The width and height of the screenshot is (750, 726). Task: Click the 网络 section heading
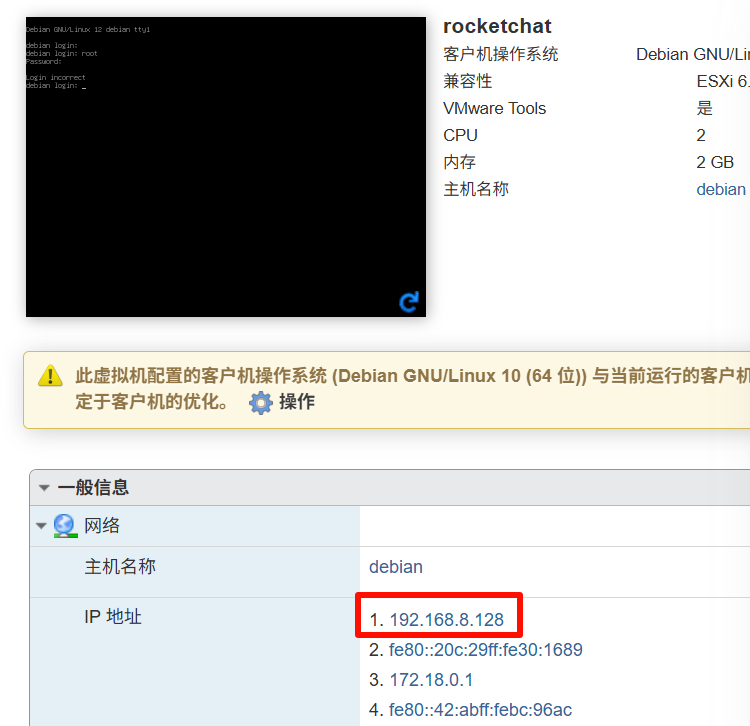pyautogui.click(x=102, y=526)
